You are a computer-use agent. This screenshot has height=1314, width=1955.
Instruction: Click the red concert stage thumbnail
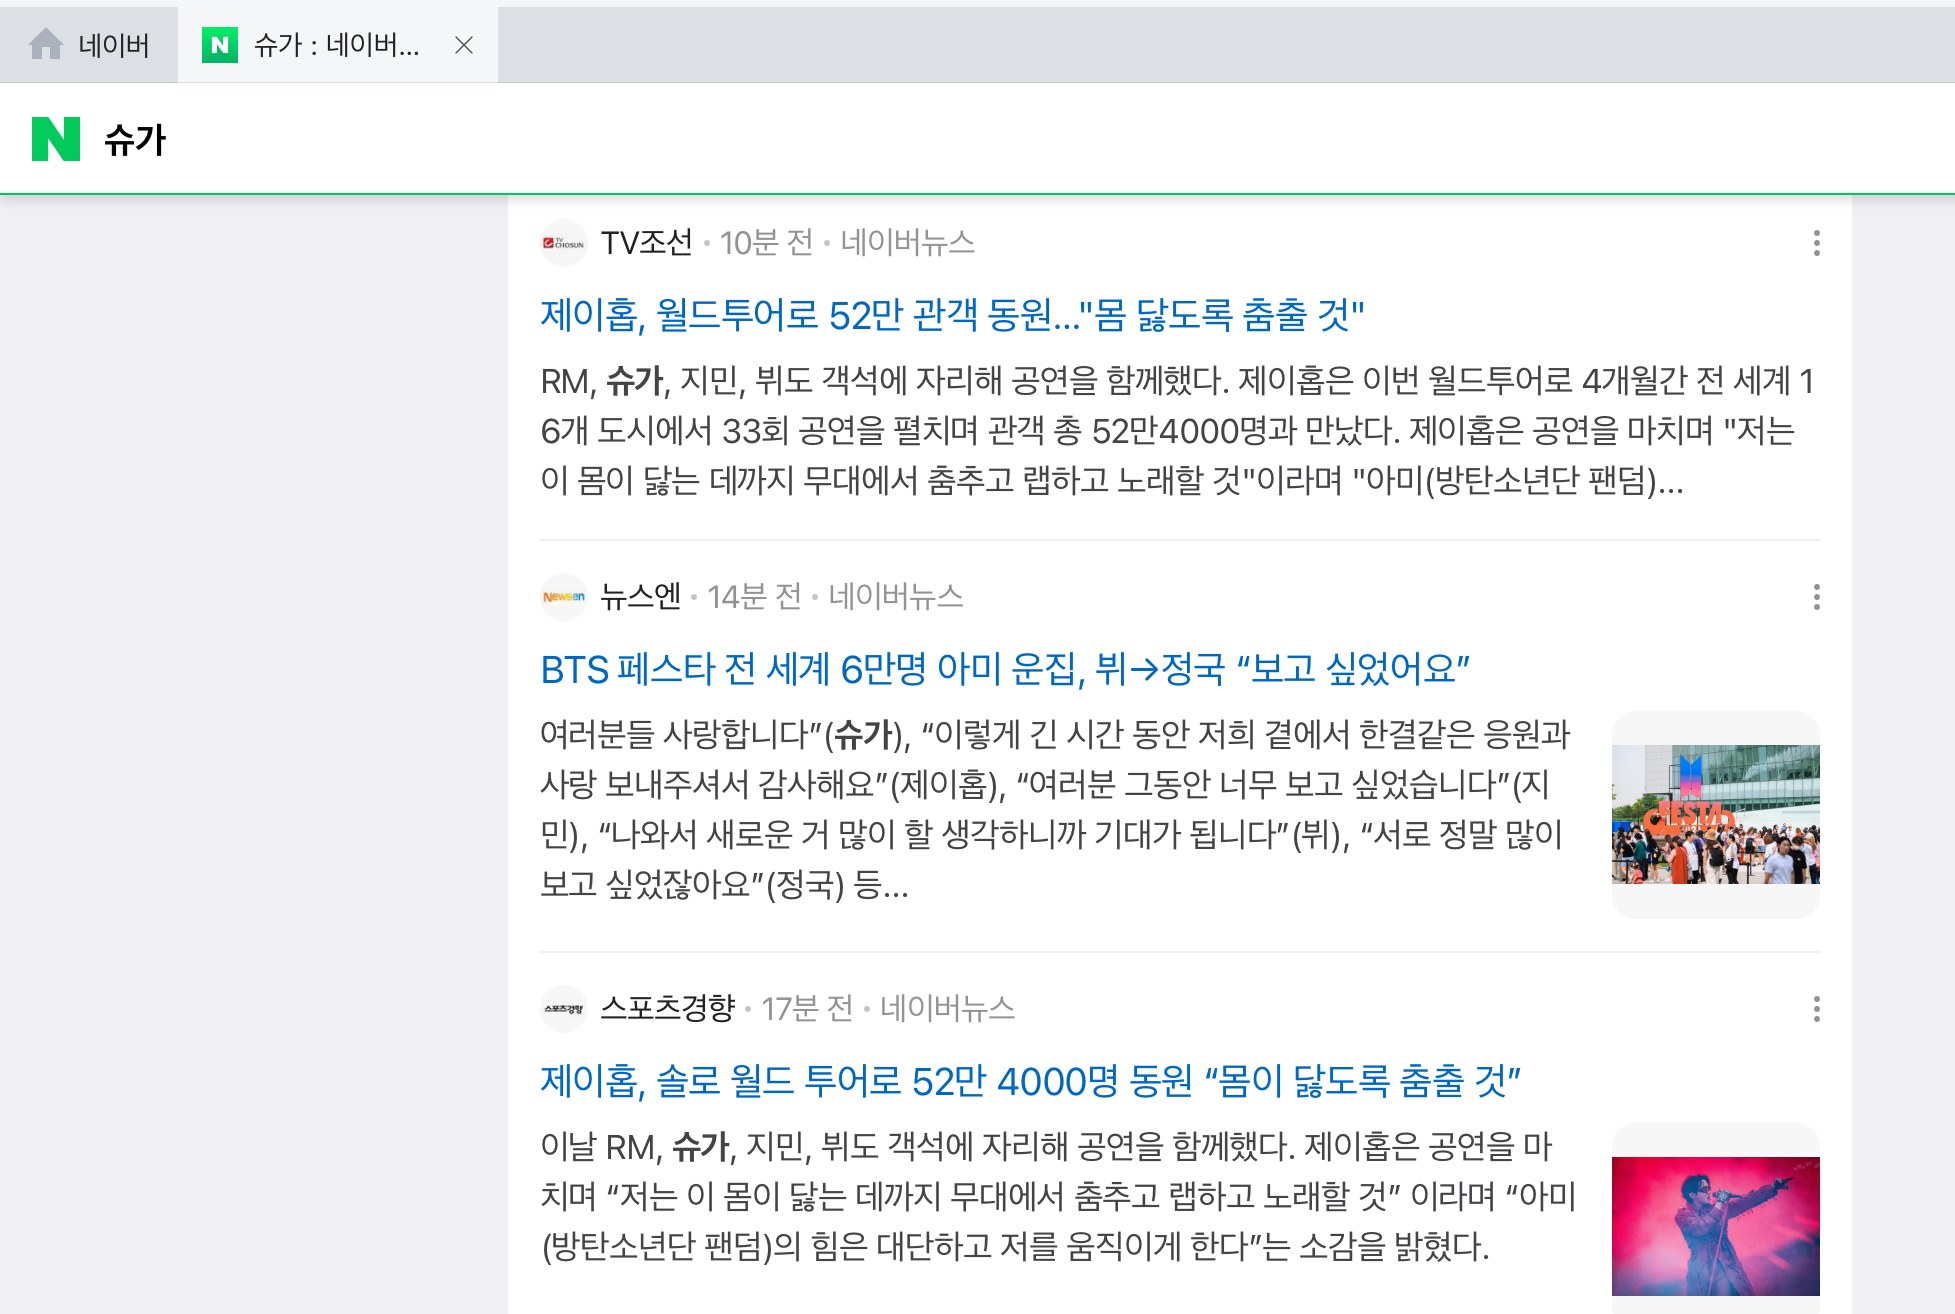1716,1226
